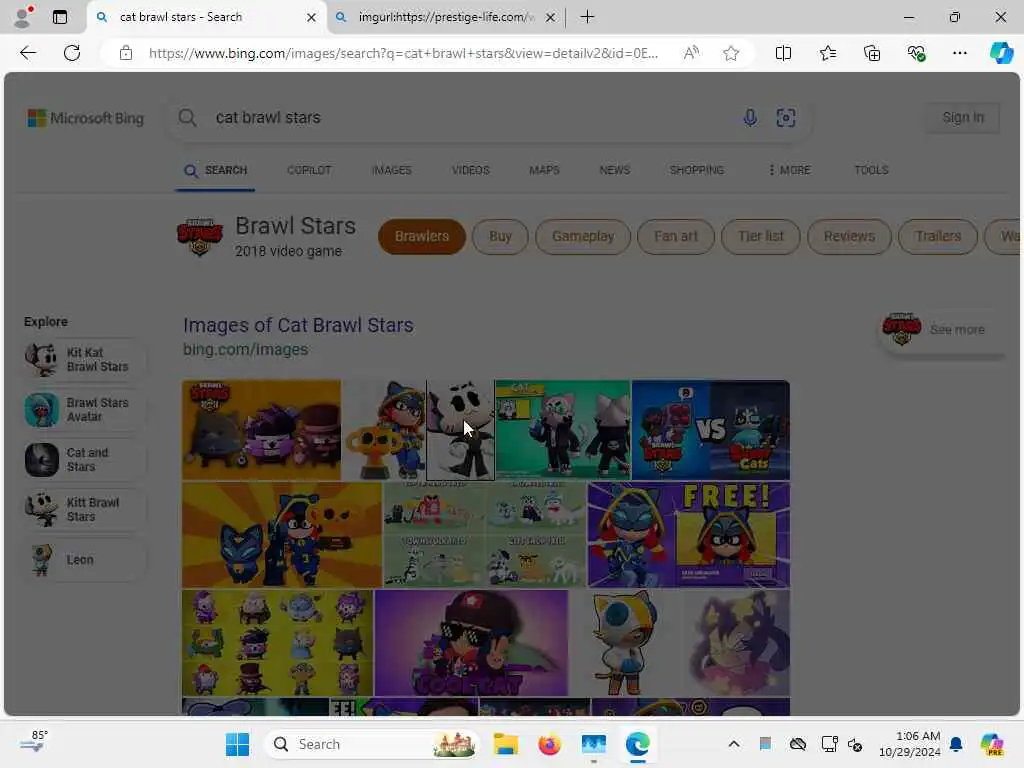Add this page to favorites star
This screenshot has width=1024, height=768.
[731, 53]
